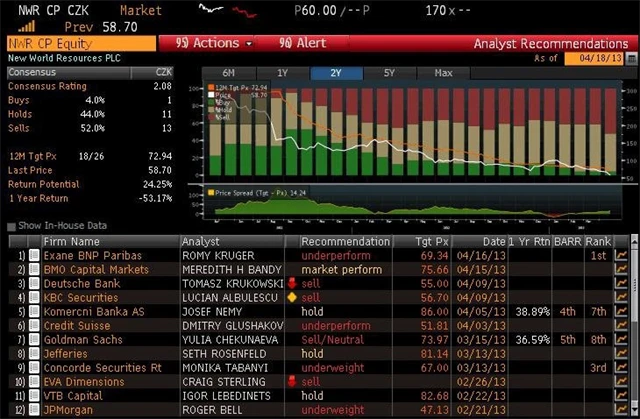
Task: Click the NWR CP Equity ticker field
Action: click(x=81, y=44)
